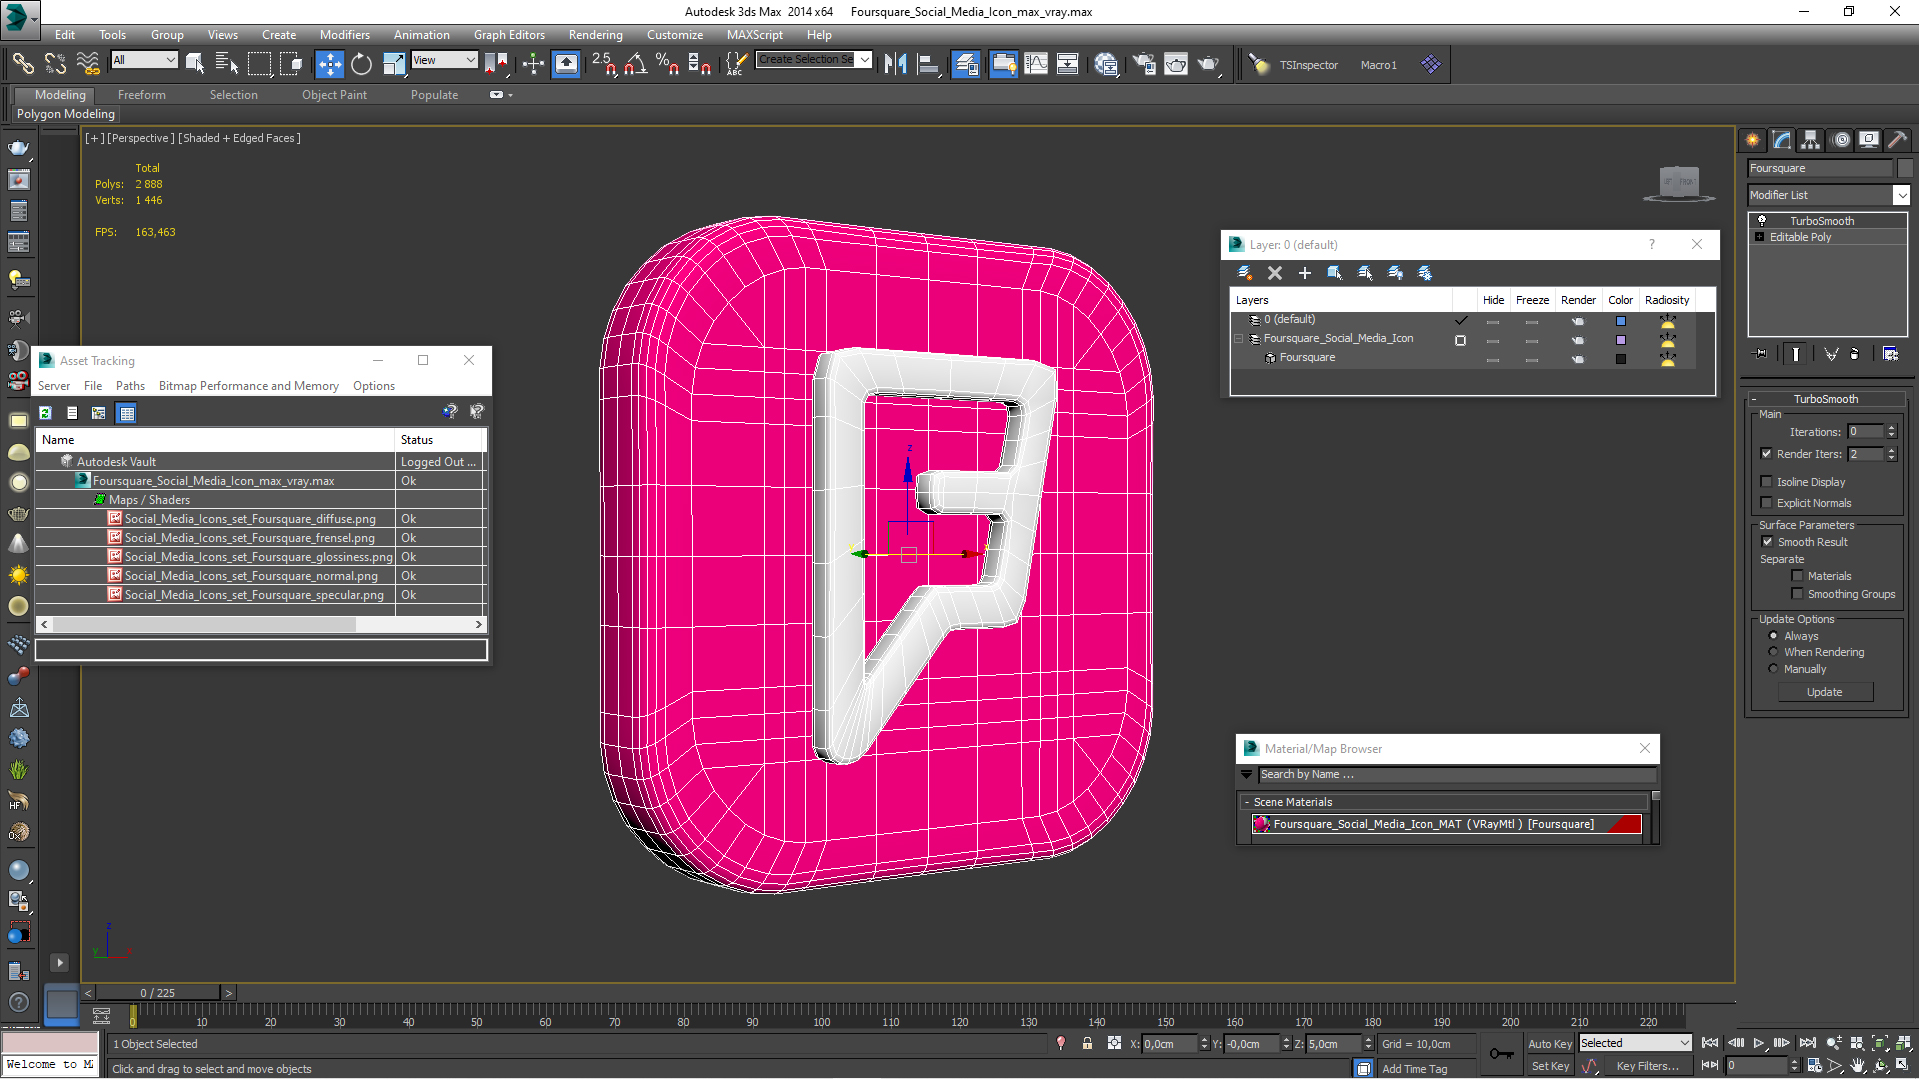The width and height of the screenshot is (1920, 1080).
Task: Click the Align tool icon
Action: coord(928,65)
